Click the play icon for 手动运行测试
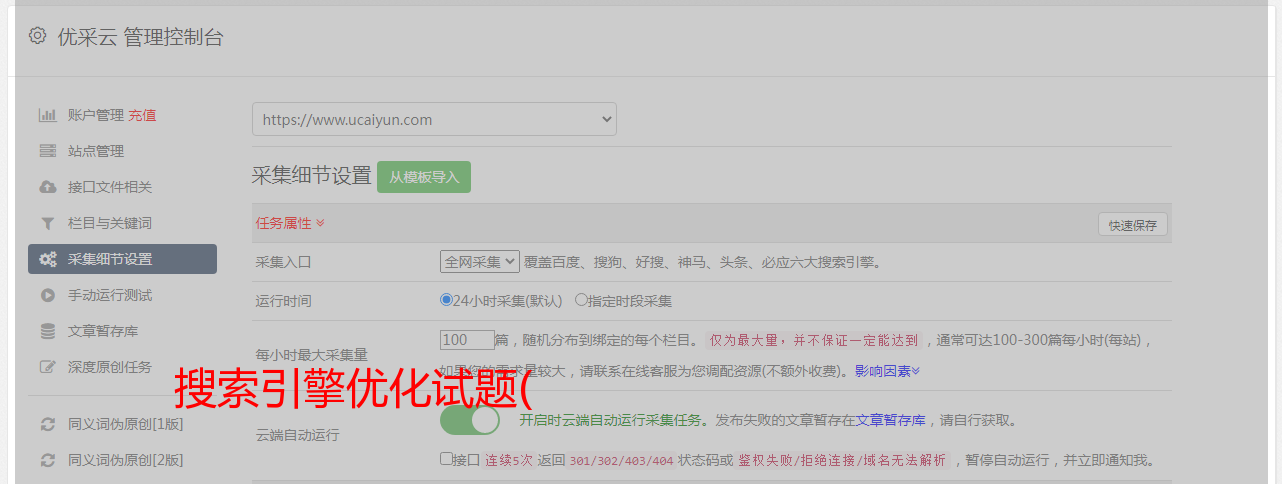The image size is (1282, 484). pos(47,295)
